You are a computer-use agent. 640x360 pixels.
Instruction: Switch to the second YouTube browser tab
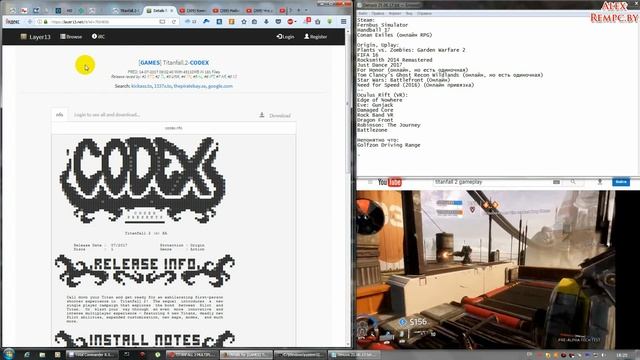point(227,10)
